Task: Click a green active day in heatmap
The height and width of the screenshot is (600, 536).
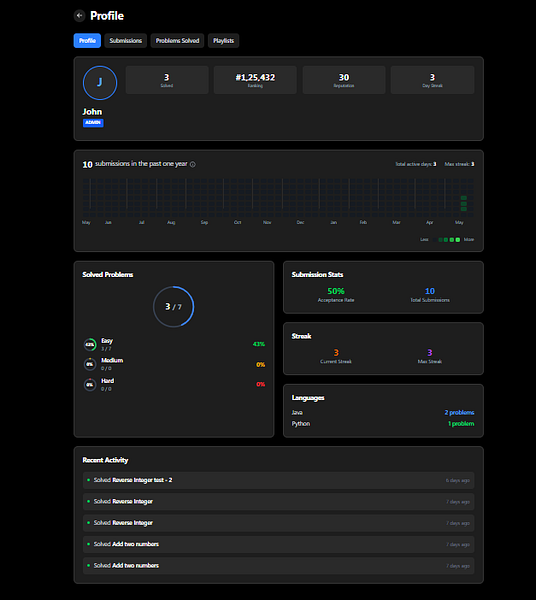Action: pos(464,198)
